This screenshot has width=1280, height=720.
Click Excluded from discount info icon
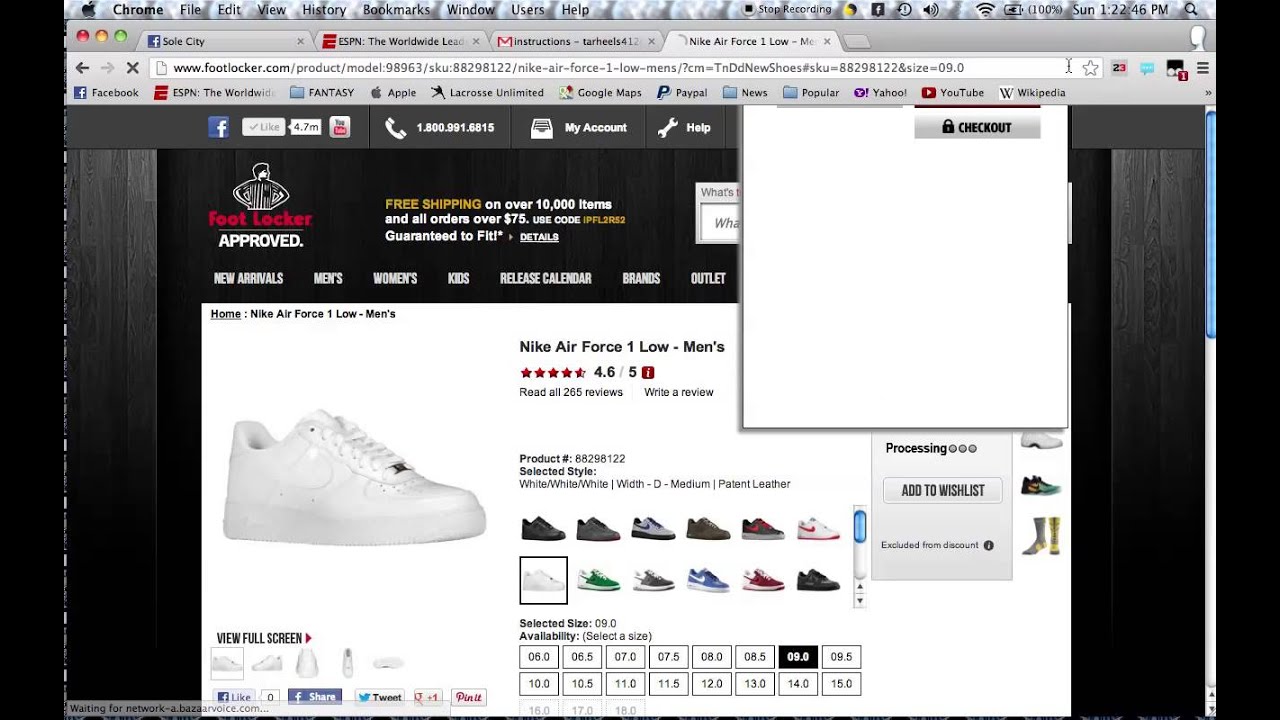click(989, 545)
